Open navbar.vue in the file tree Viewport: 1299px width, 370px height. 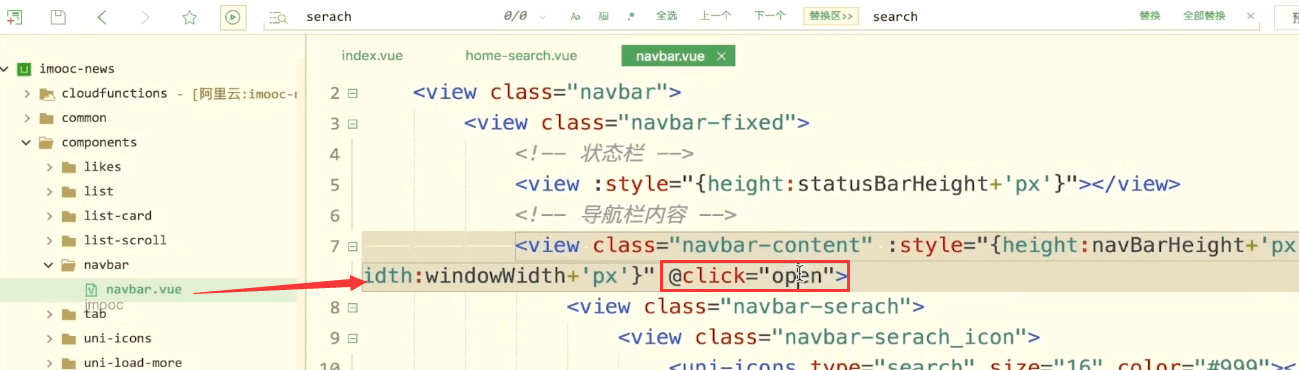click(144, 290)
